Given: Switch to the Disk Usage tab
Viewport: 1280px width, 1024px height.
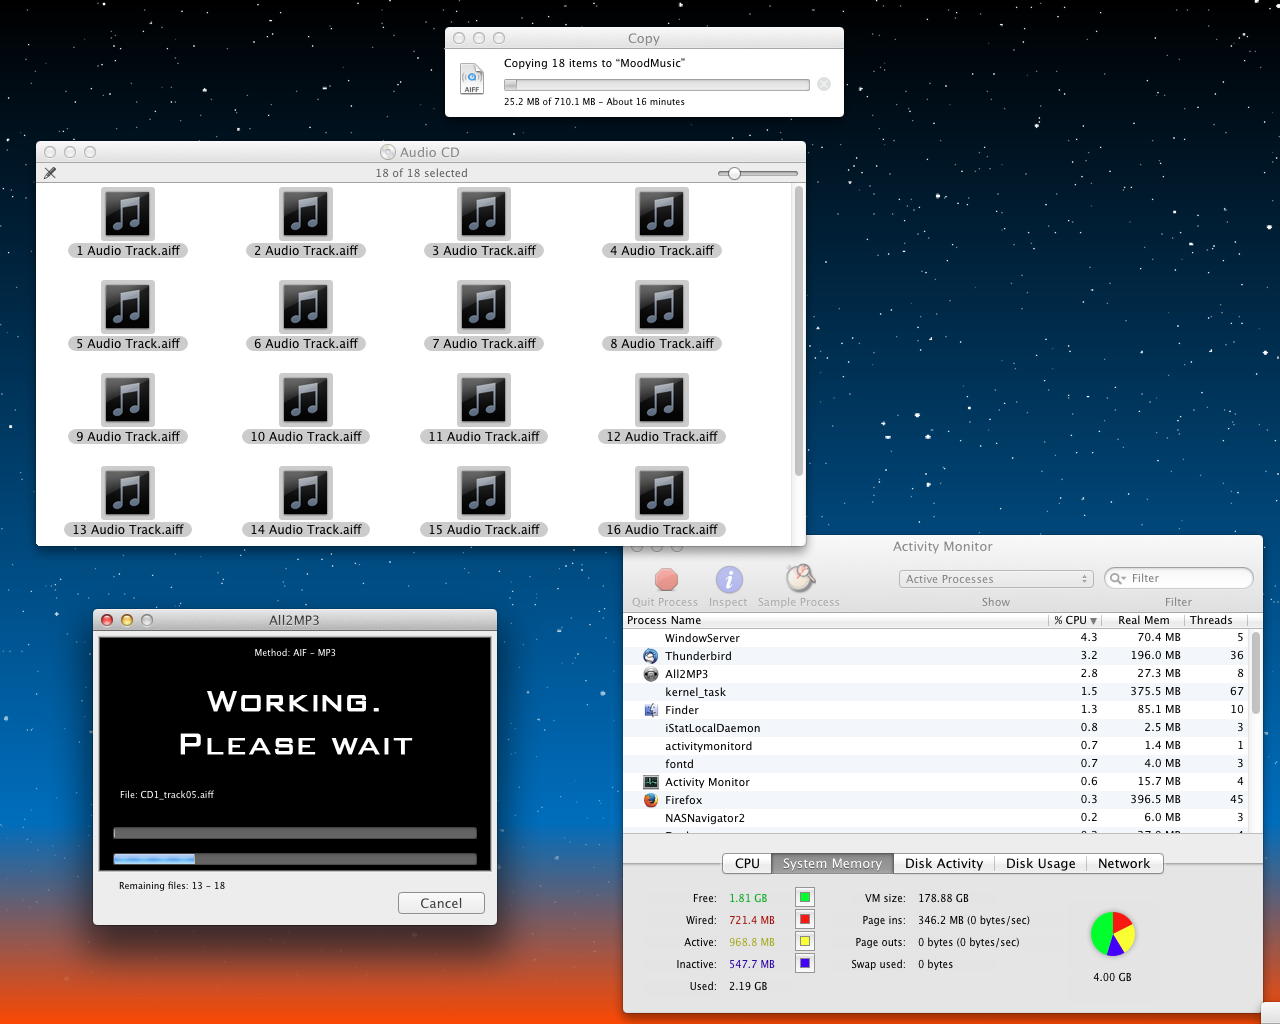Looking at the screenshot, I should 1041,863.
